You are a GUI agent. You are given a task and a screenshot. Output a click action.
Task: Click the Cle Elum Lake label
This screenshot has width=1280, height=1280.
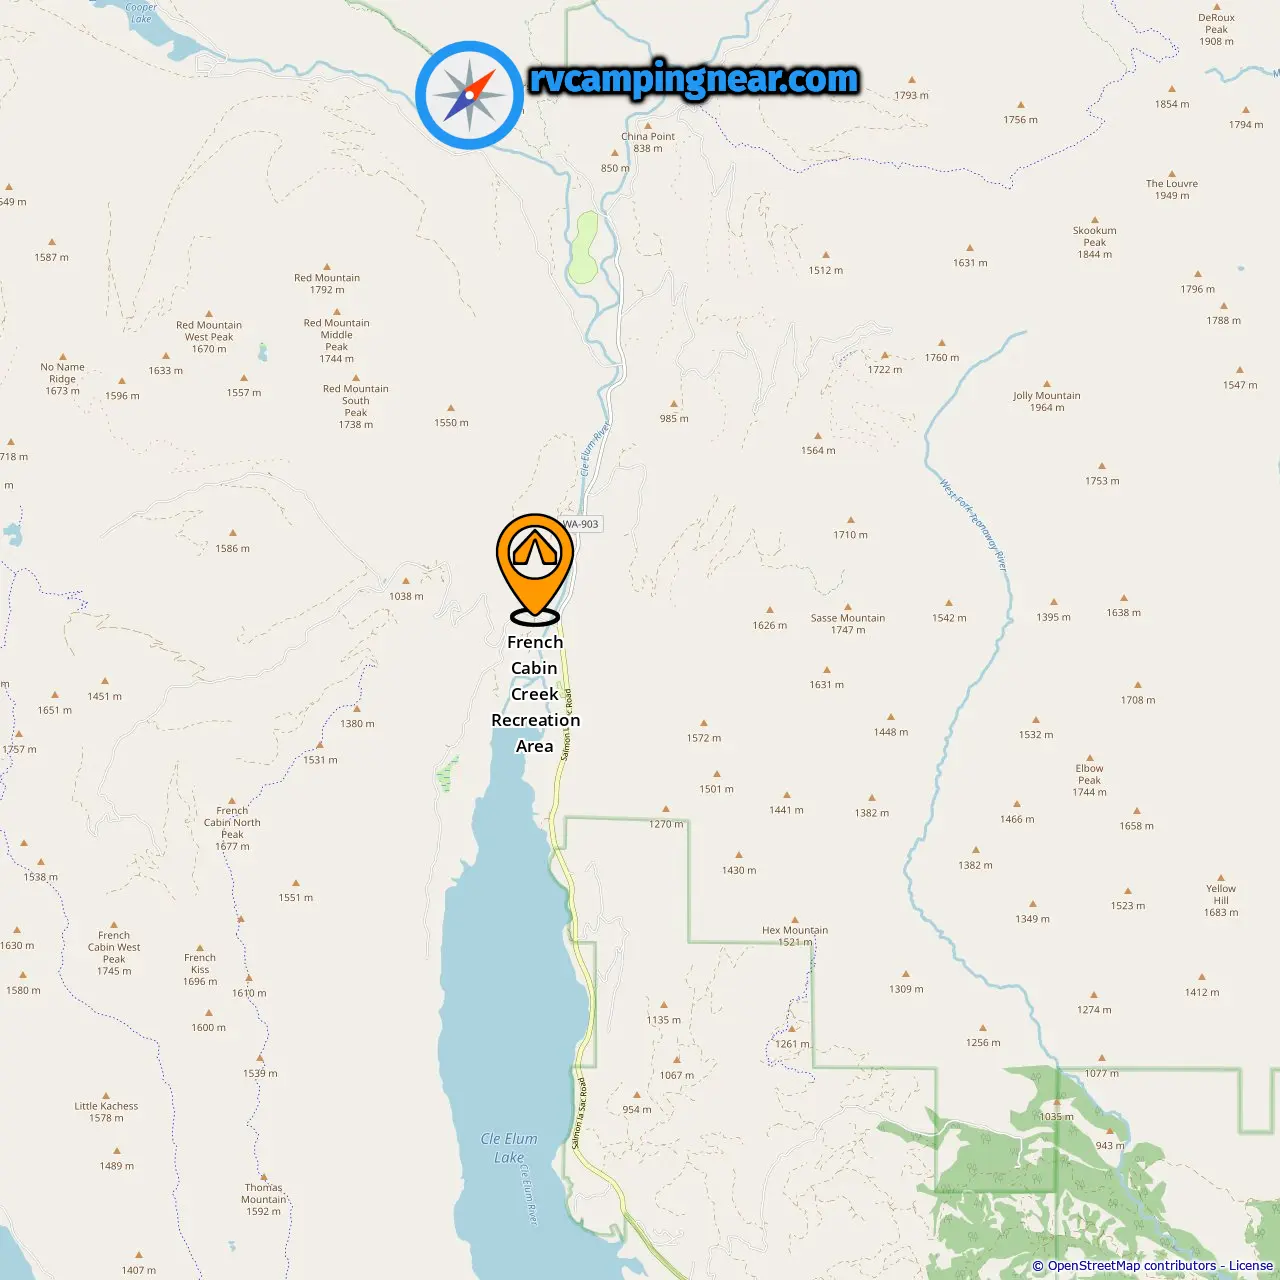(x=509, y=1148)
